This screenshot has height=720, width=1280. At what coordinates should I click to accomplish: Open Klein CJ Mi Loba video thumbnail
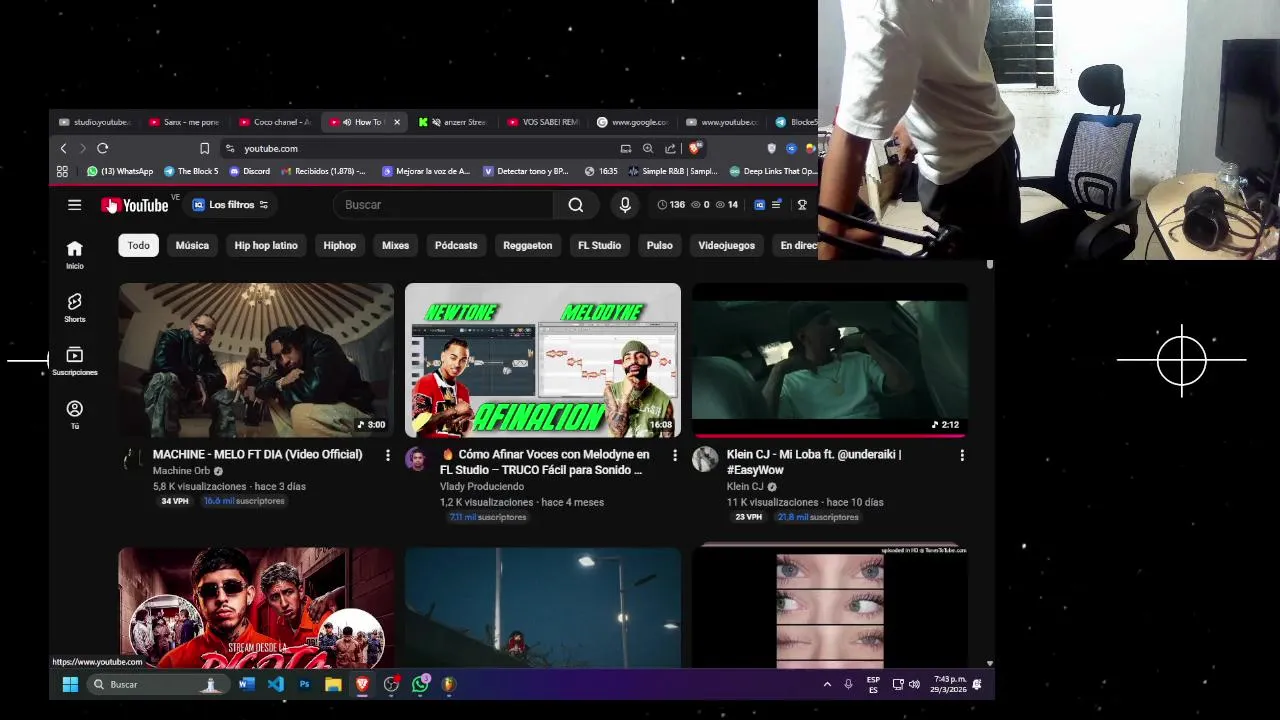tap(830, 360)
